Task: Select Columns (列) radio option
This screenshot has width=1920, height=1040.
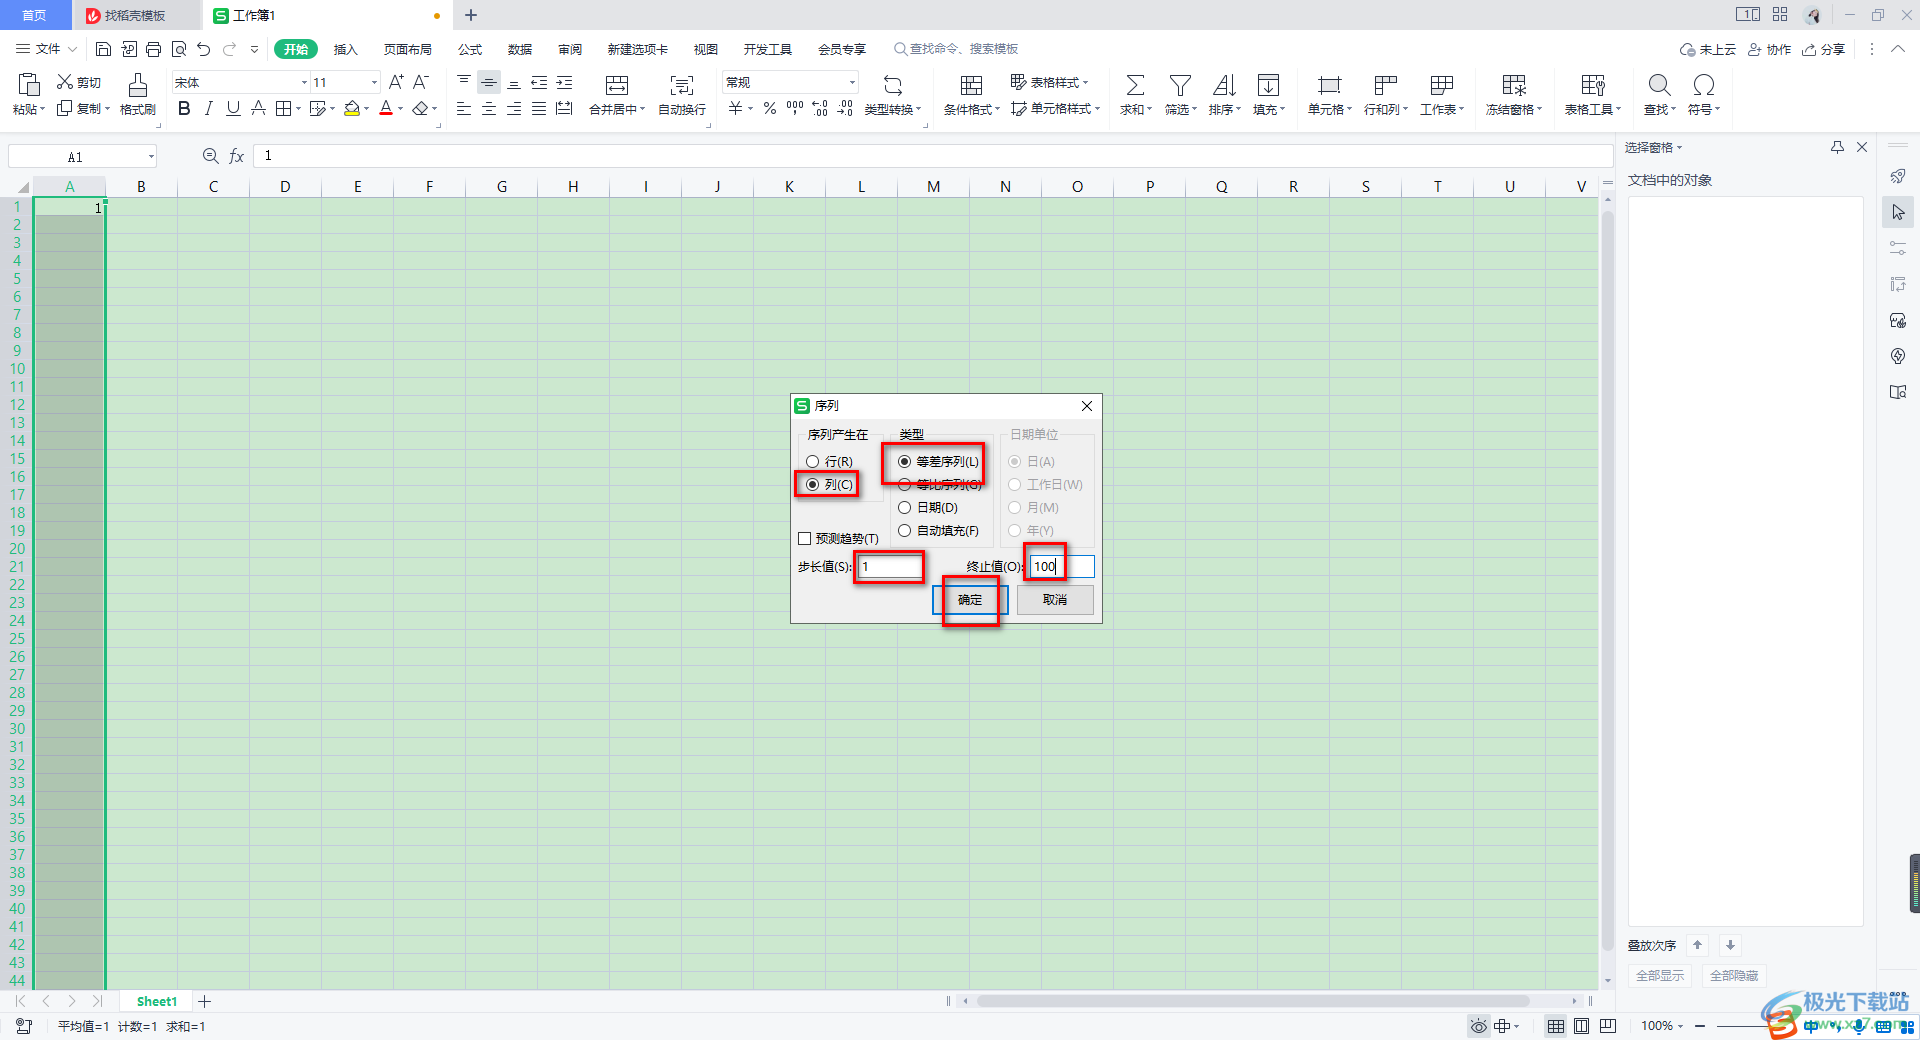Action: coord(829,484)
